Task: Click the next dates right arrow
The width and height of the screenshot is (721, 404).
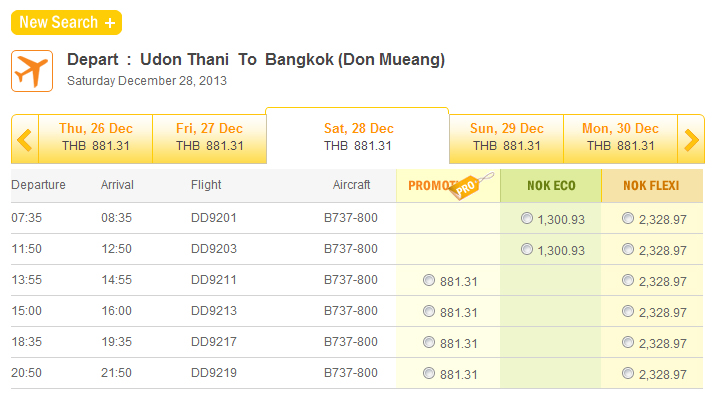Action: pyautogui.click(x=691, y=140)
